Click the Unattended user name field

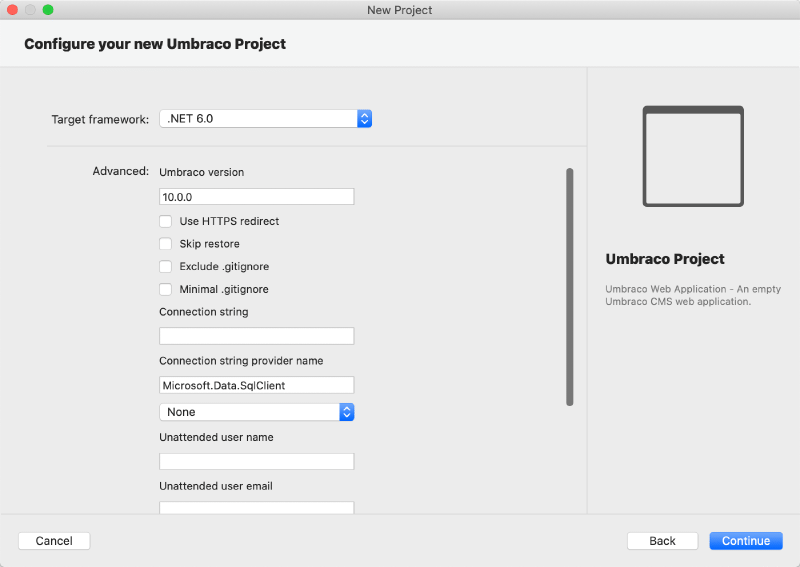coord(257,461)
